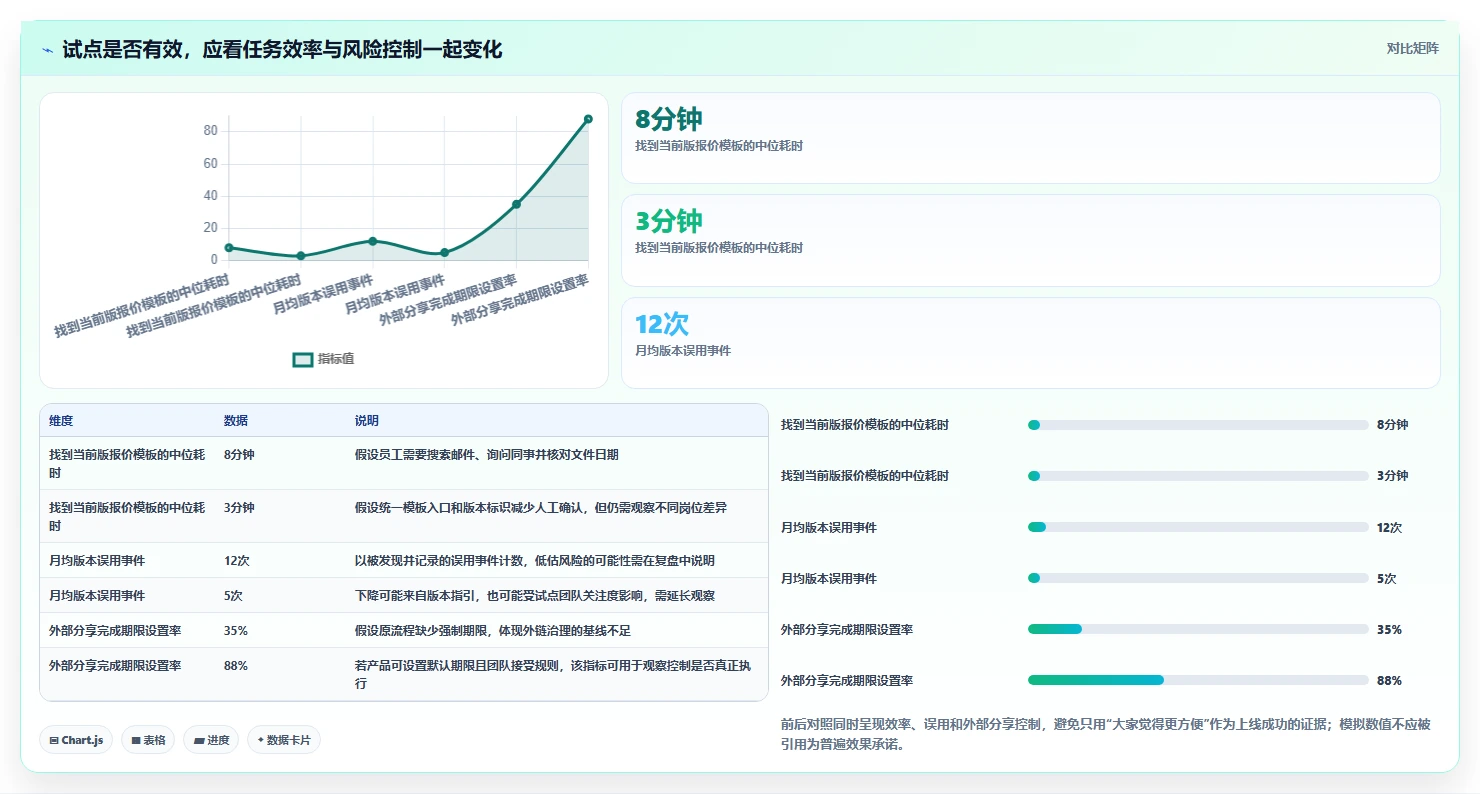Click the 指标值 legend swatch under the chart
The image size is (1480, 794).
pos(303,359)
